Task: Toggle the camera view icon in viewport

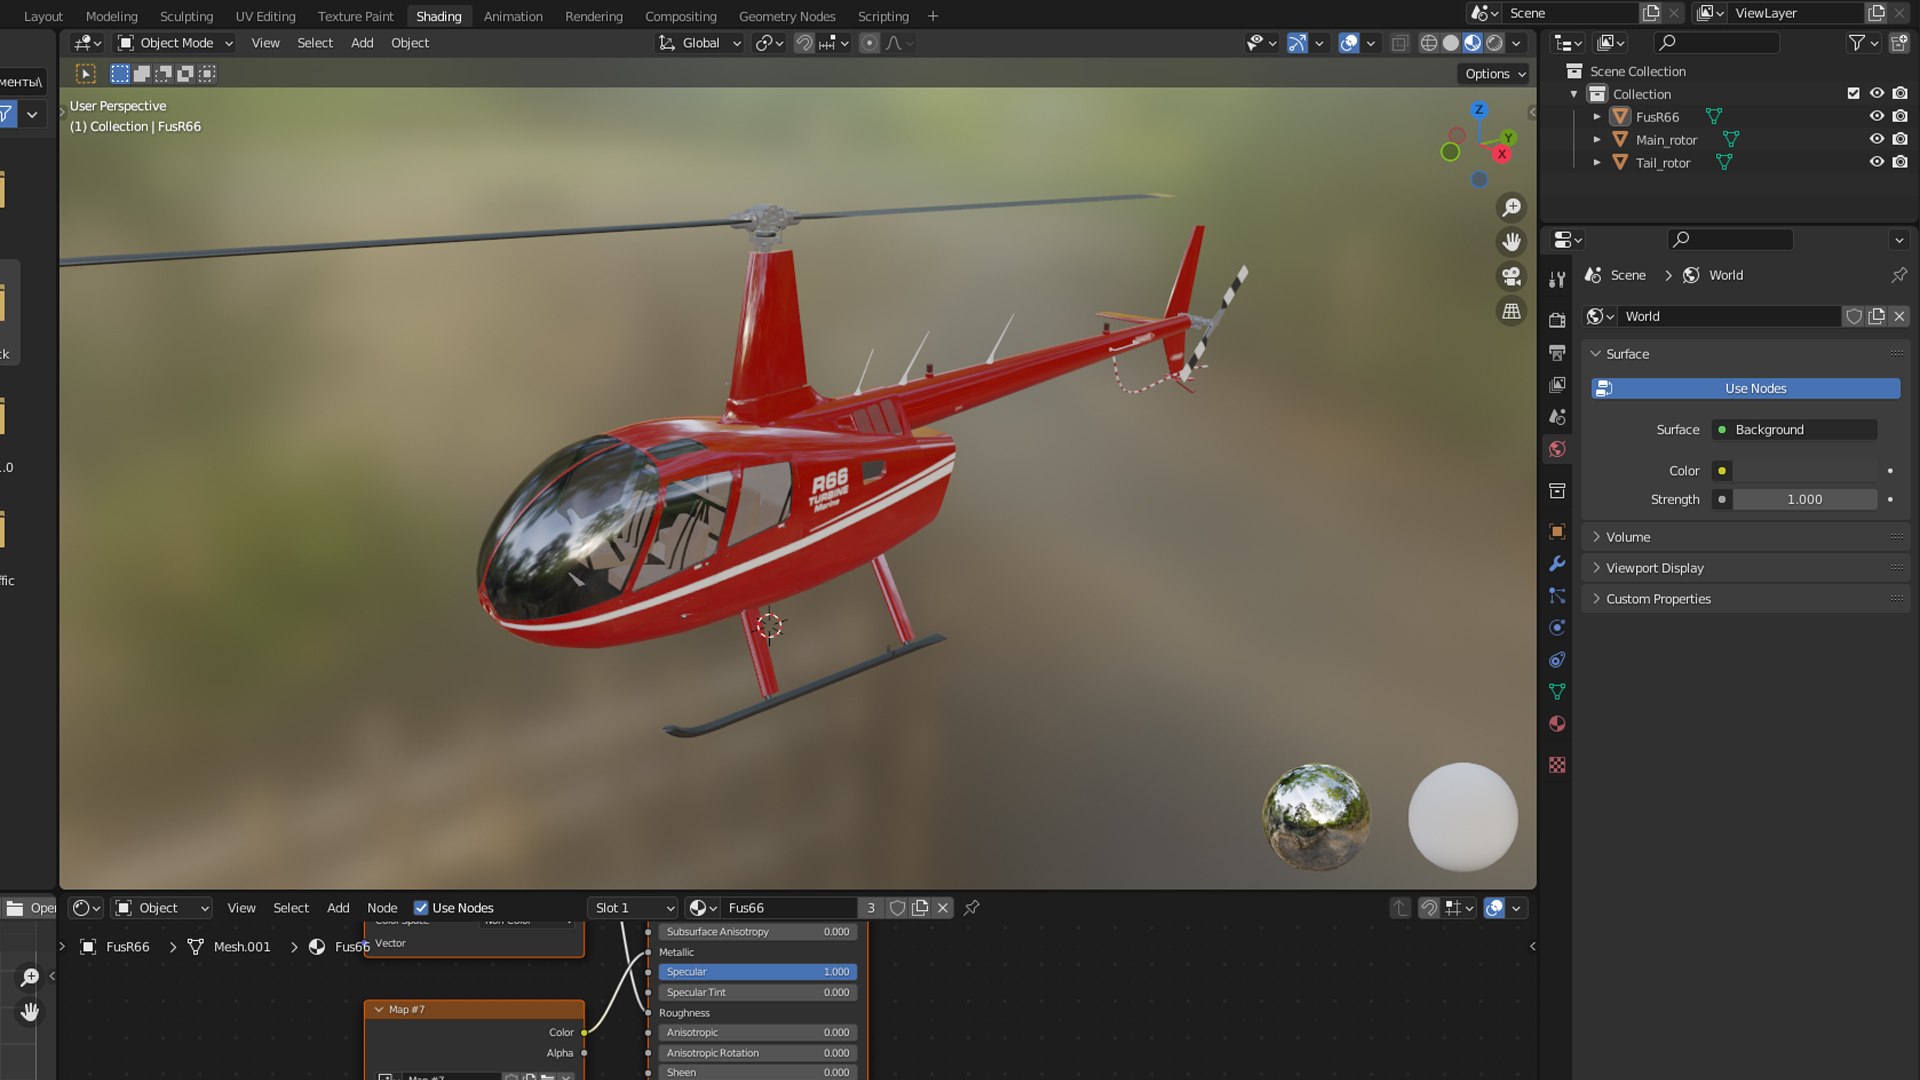Action: coord(1511,276)
